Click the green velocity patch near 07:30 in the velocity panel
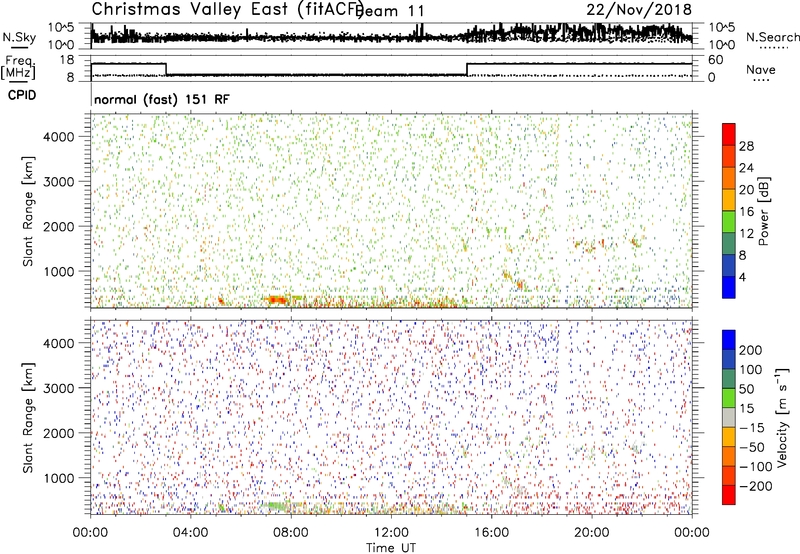Image resolution: width=800 pixels, height=554 pixels. [276, 507]
